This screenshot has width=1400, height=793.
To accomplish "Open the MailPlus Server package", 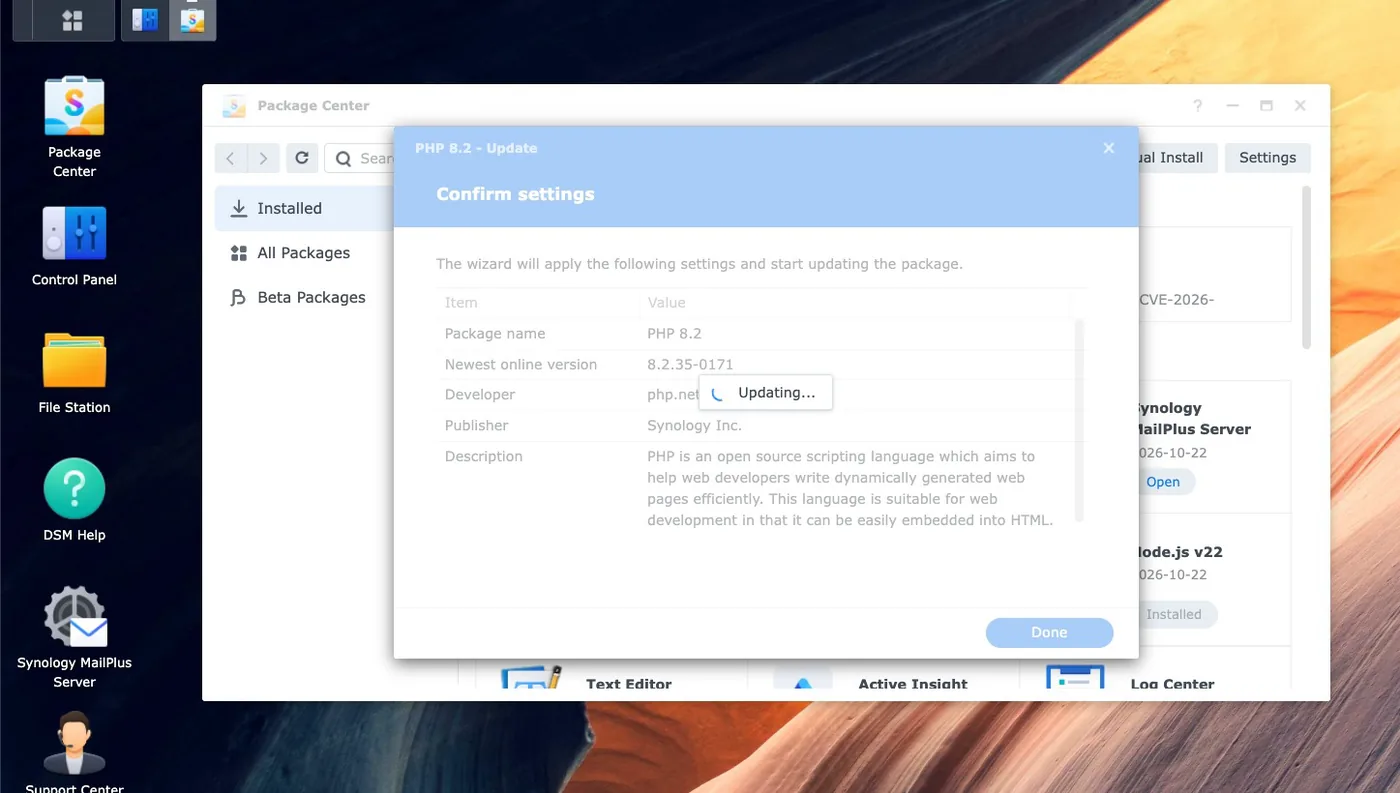I will tap(1163, 482).
